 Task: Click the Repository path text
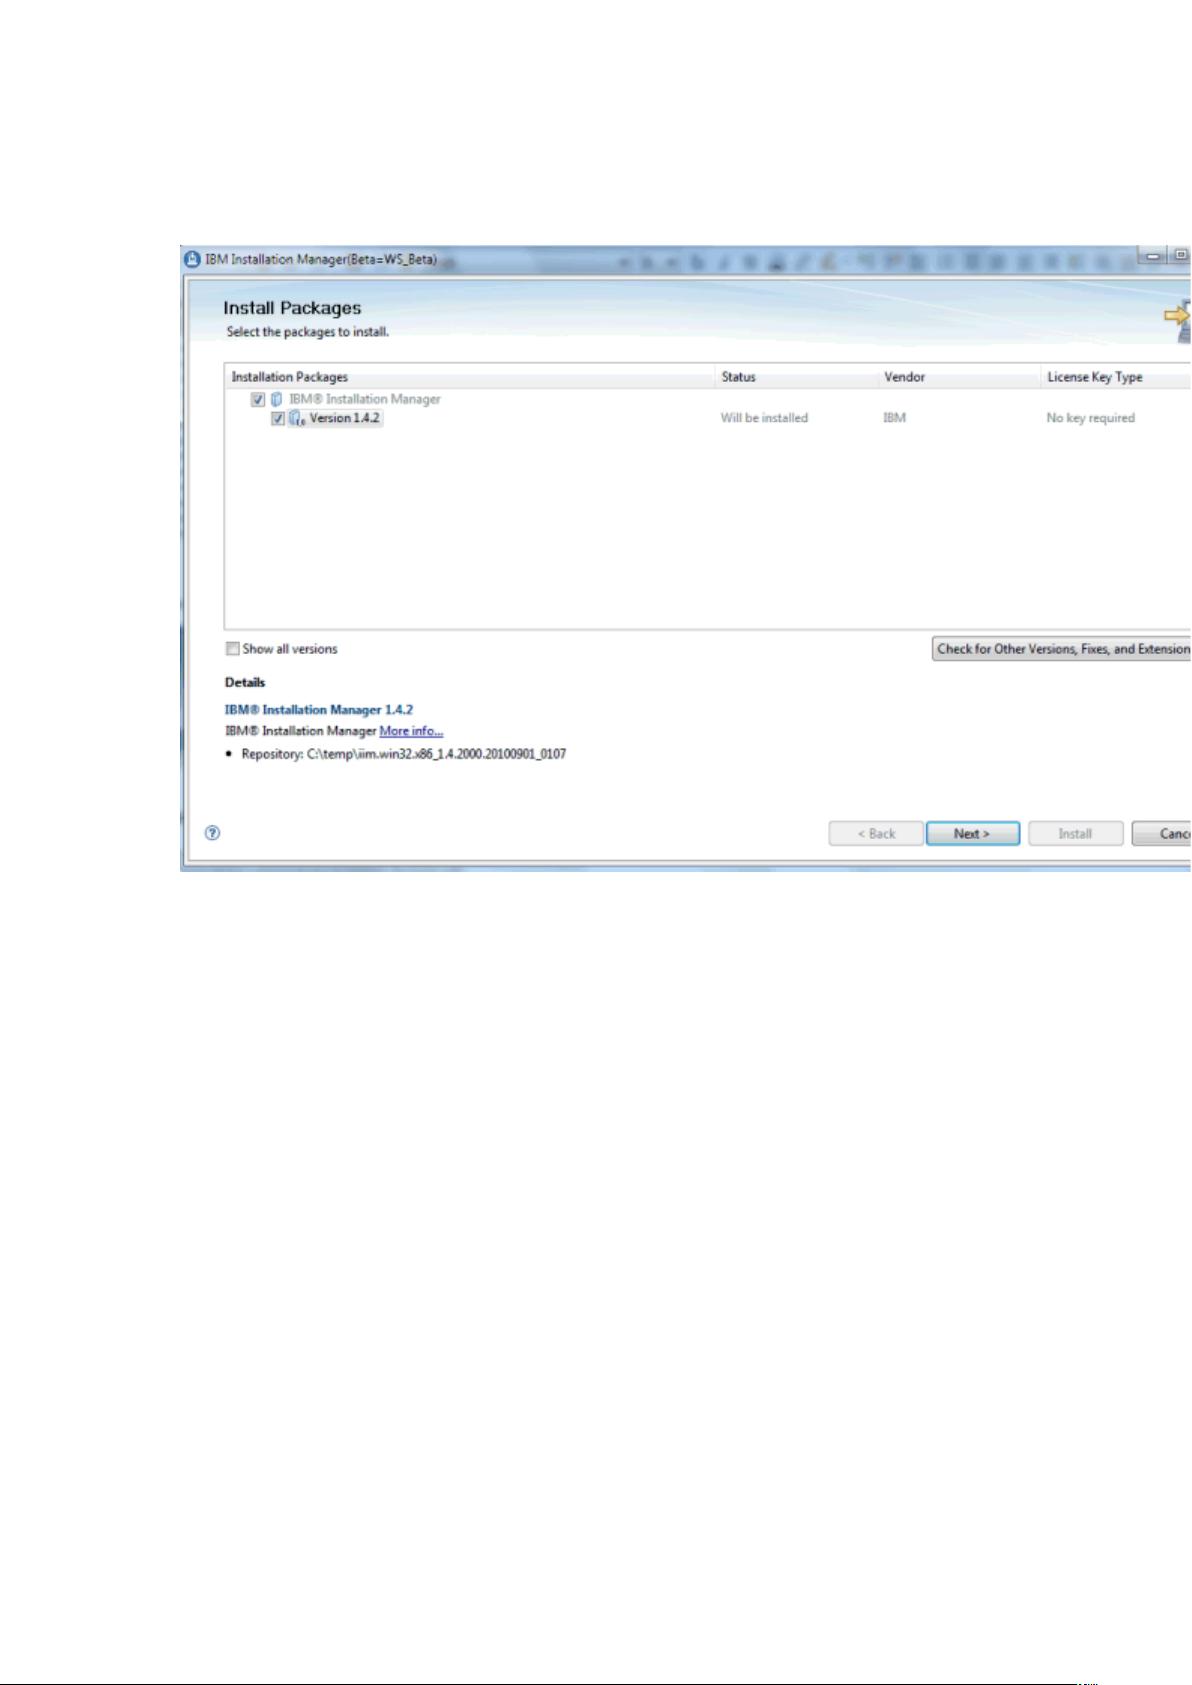point(404,754)
